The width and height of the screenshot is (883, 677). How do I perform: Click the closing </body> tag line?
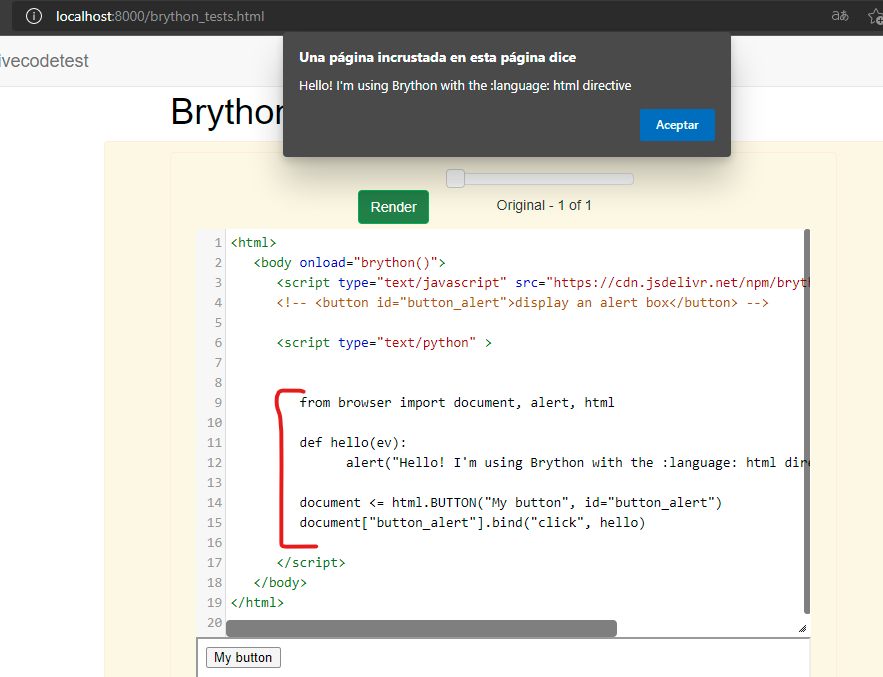[280, 582]
